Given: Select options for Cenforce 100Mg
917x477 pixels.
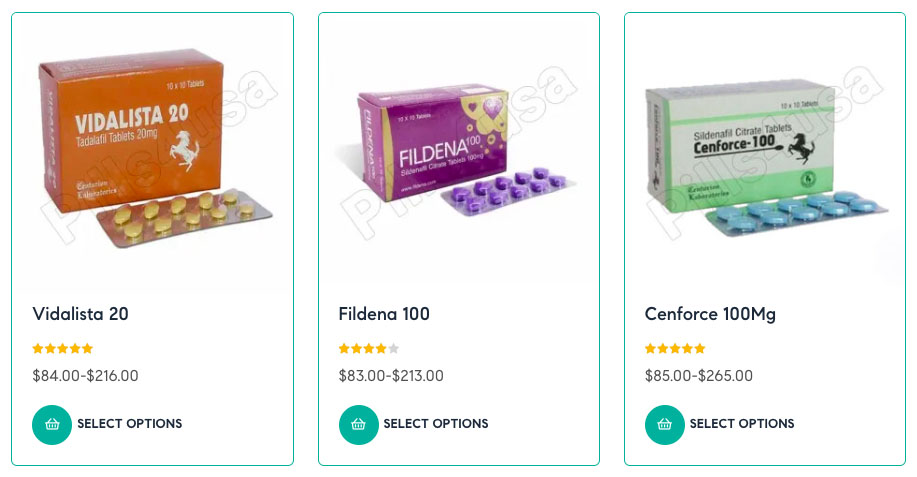Looking at the screenshot, I should (742, 424).
